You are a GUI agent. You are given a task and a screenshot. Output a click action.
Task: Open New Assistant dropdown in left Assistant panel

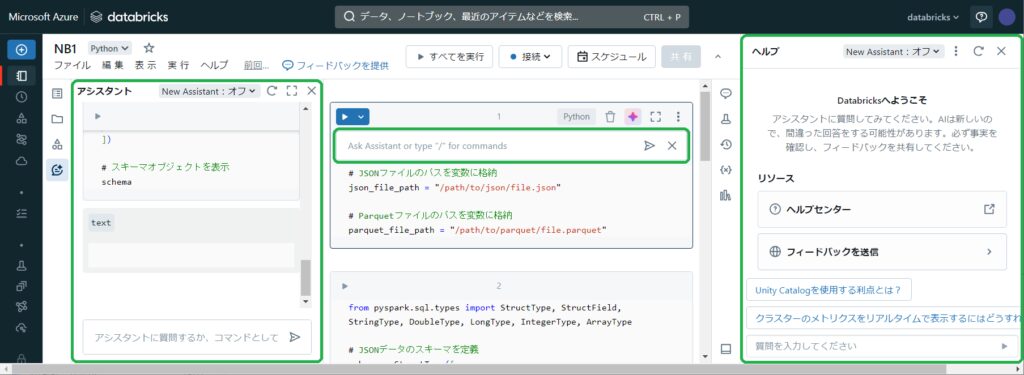(x=209, y=91)
